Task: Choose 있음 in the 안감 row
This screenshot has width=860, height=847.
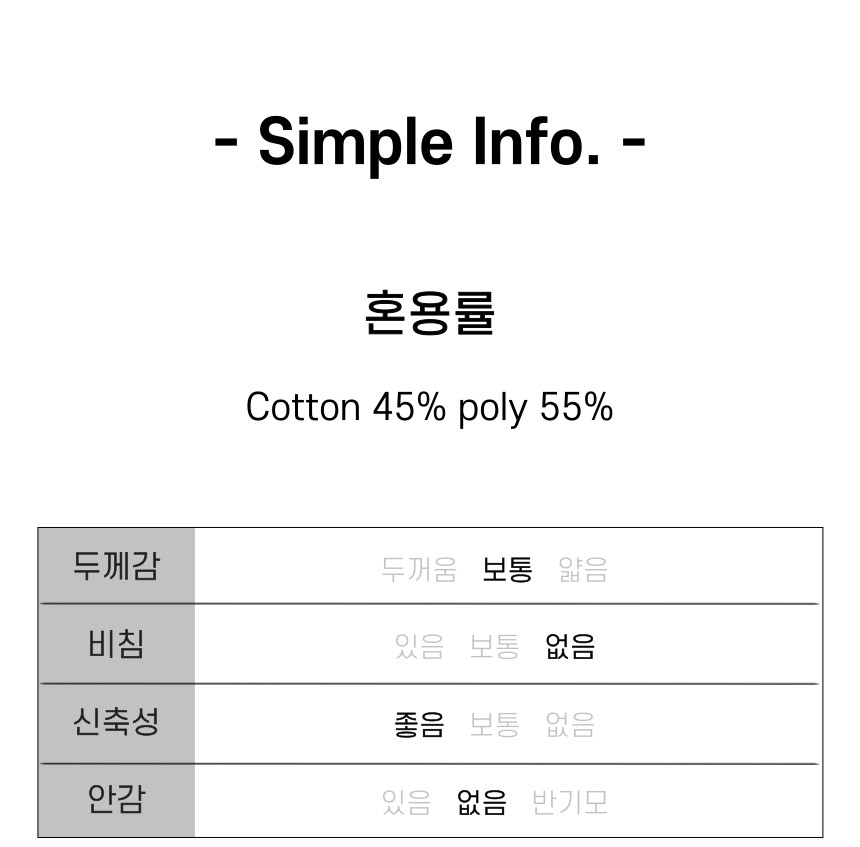Action: point(406,802)
